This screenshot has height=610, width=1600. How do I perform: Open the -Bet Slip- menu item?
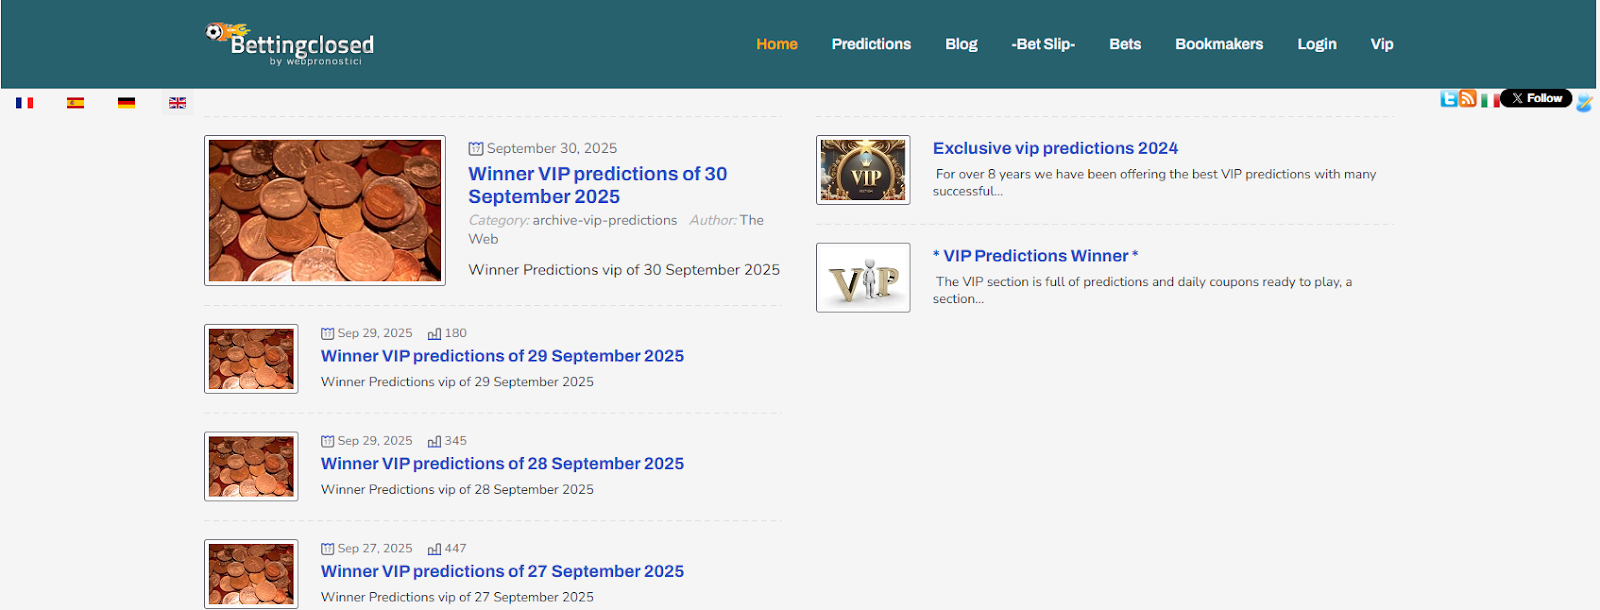1043,44
